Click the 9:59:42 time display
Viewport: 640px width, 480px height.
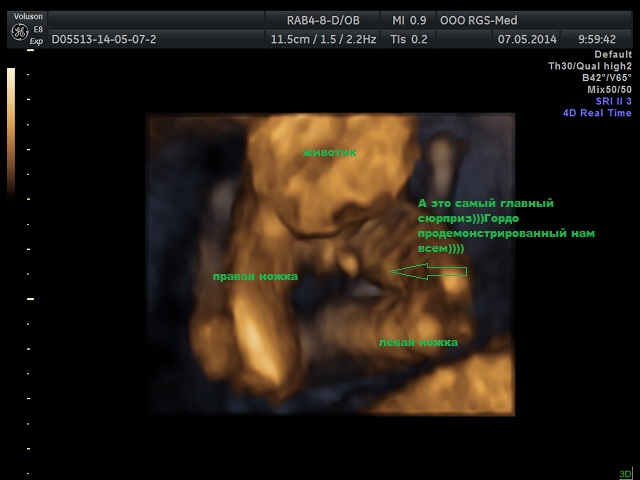(596, 39)
